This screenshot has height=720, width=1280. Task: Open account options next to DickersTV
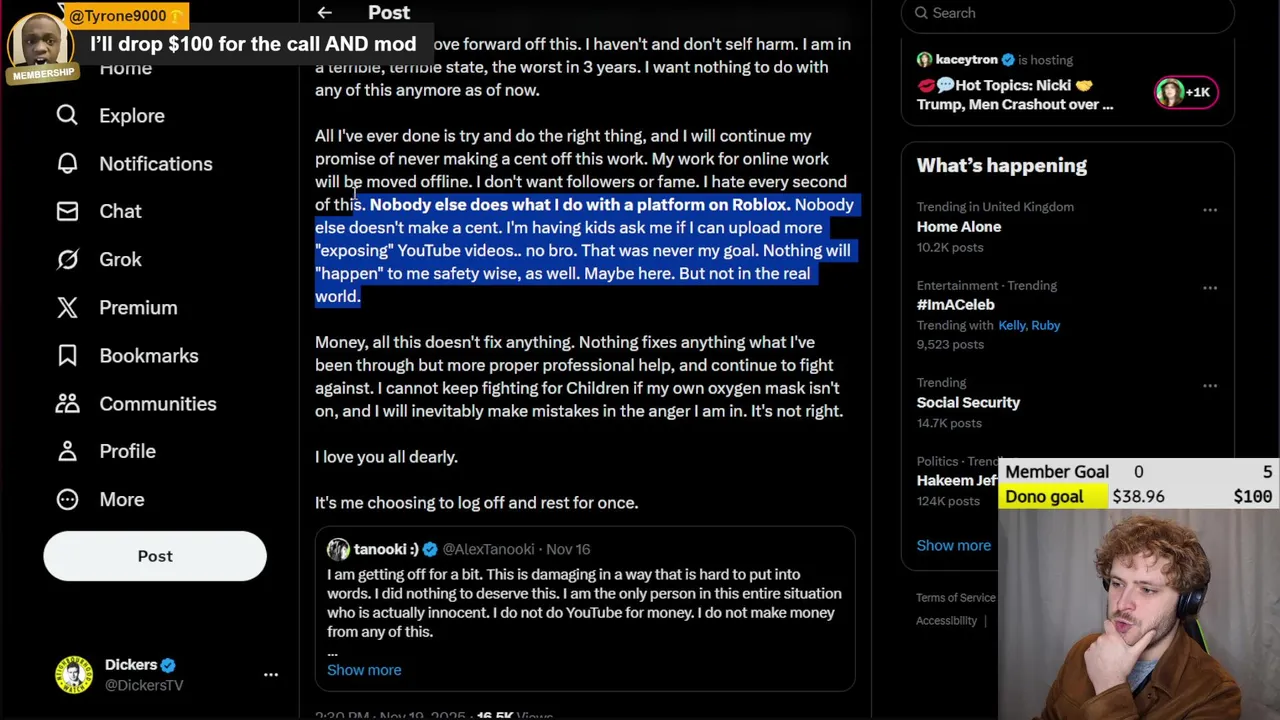271,675
